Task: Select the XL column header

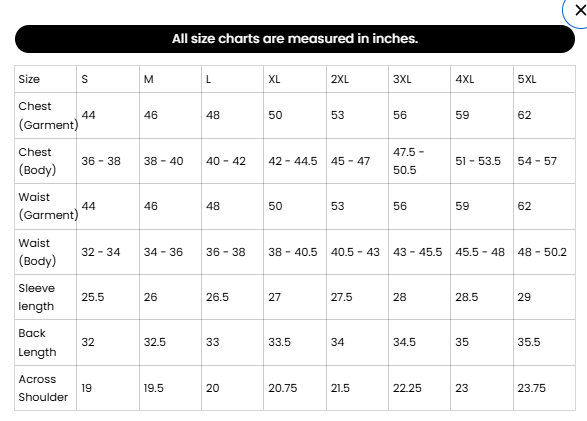Action: pos(295,79)
